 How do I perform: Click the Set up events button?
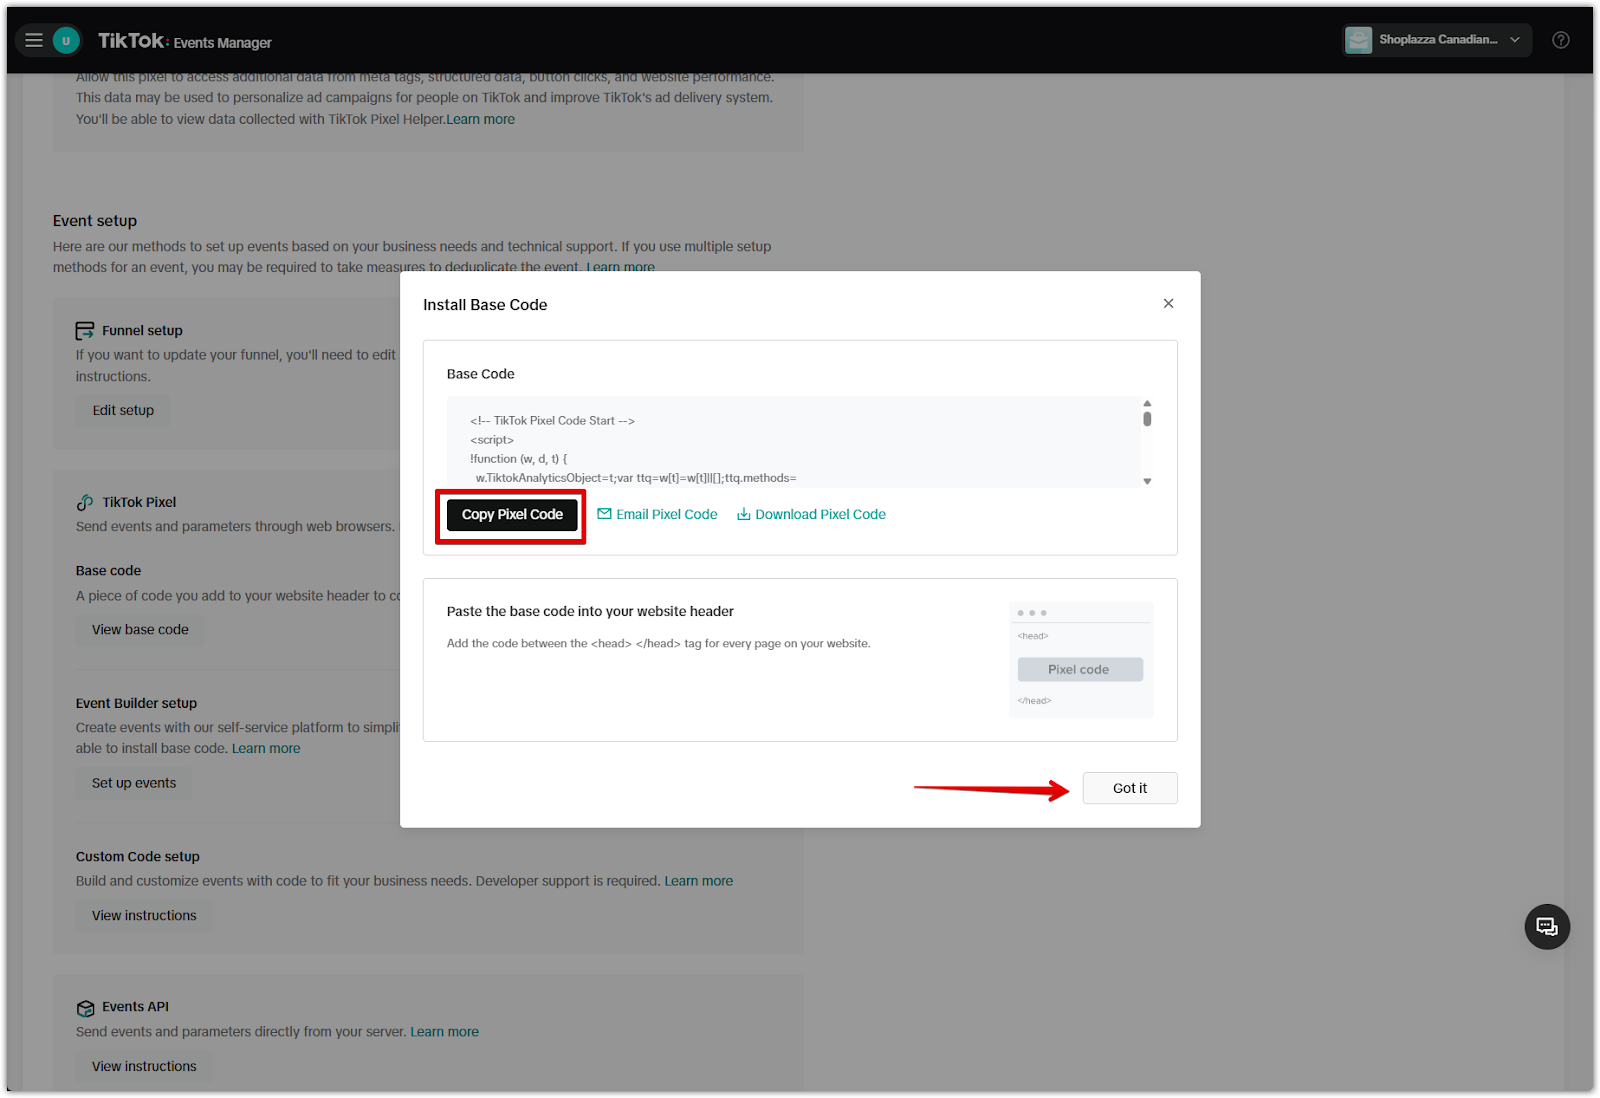pos(134,783)
